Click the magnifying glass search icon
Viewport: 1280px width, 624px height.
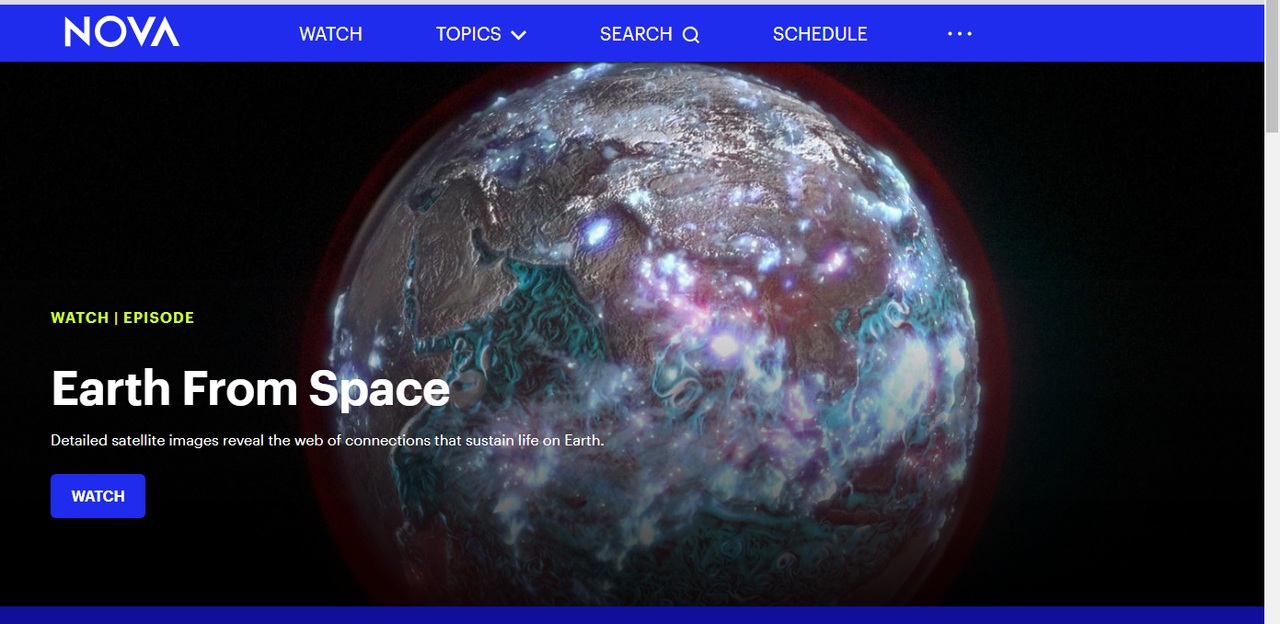tap(691, 35)
